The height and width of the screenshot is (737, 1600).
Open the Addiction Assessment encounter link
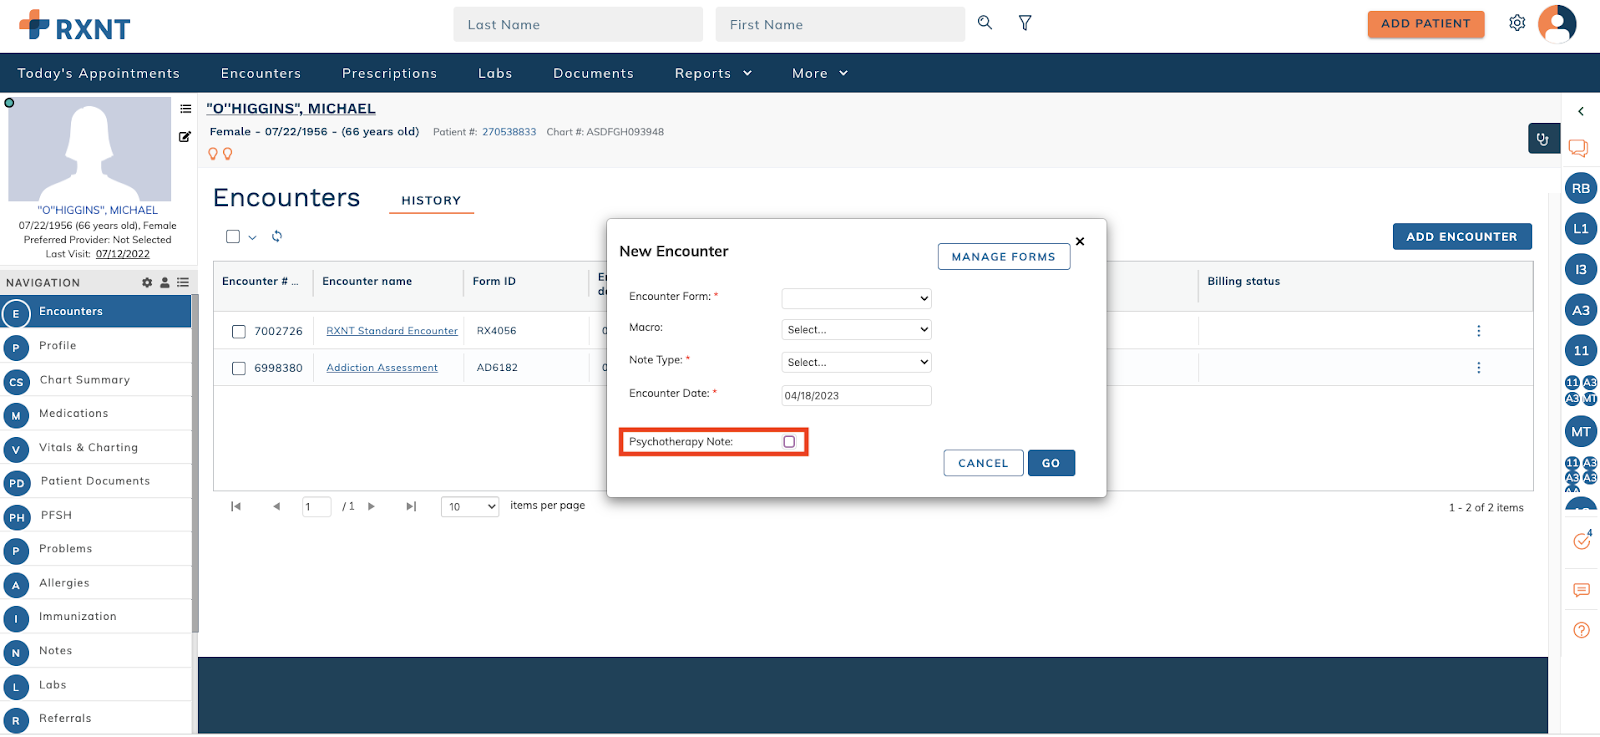pos(382,368)
